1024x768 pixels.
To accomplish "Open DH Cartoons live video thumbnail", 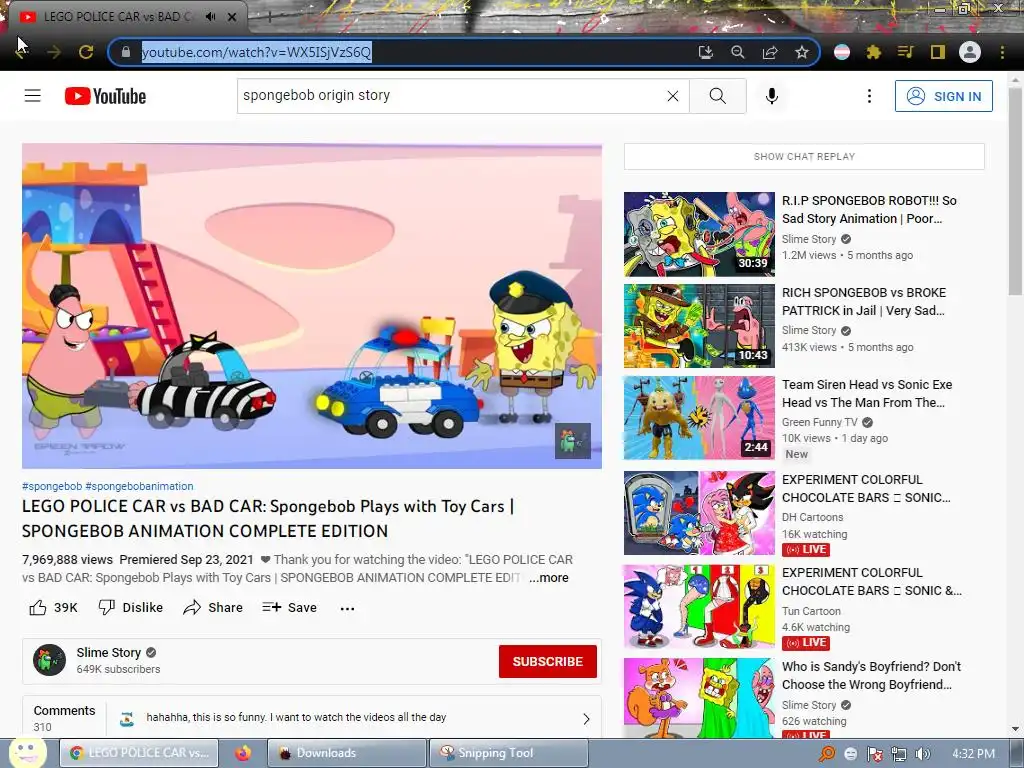I will (x=699, y=513).
